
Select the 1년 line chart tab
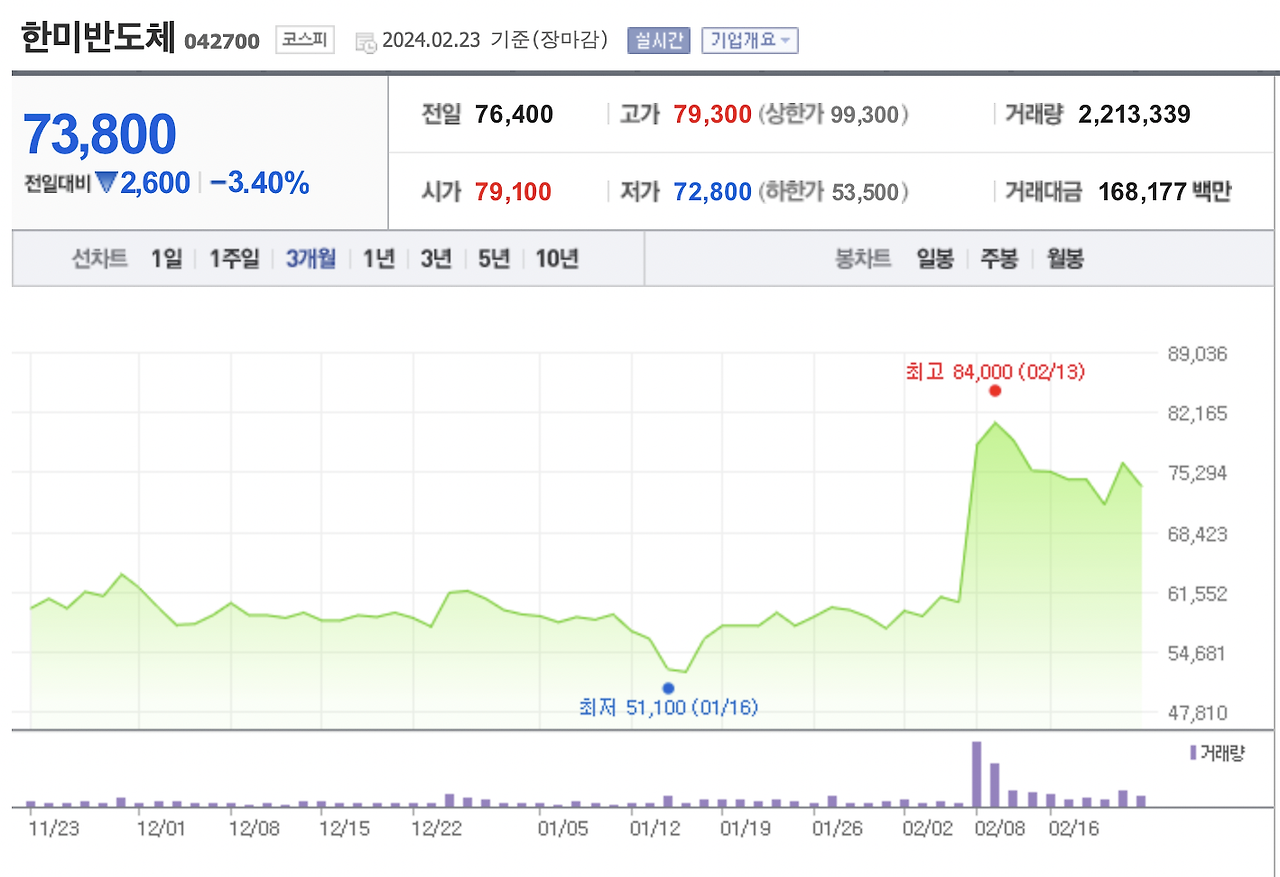coord(379,259)
